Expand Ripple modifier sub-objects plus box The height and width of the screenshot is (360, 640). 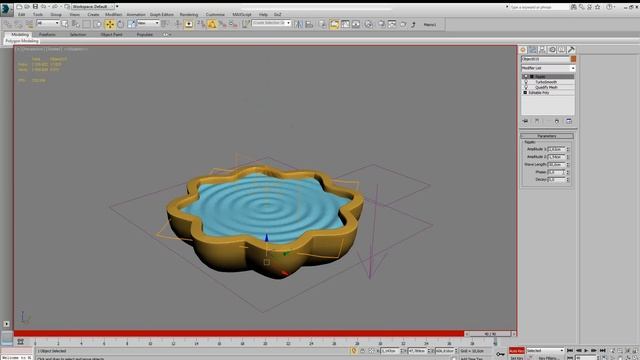click(x=532, y=76)
